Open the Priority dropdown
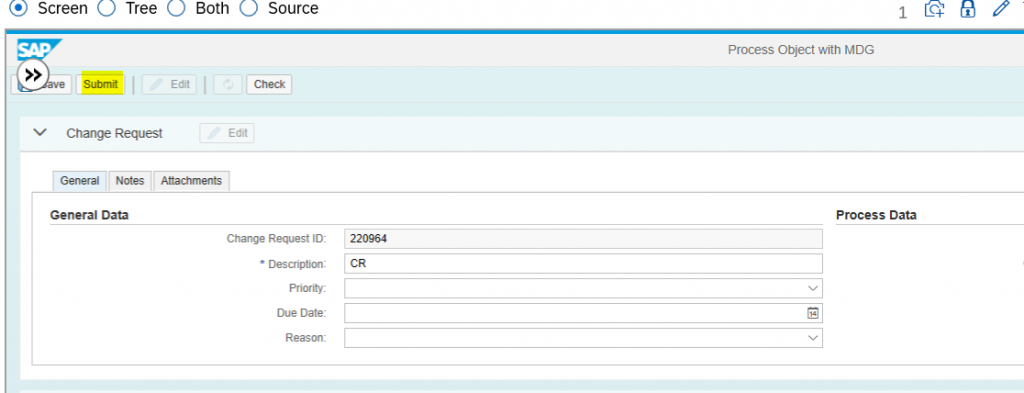 812,288
